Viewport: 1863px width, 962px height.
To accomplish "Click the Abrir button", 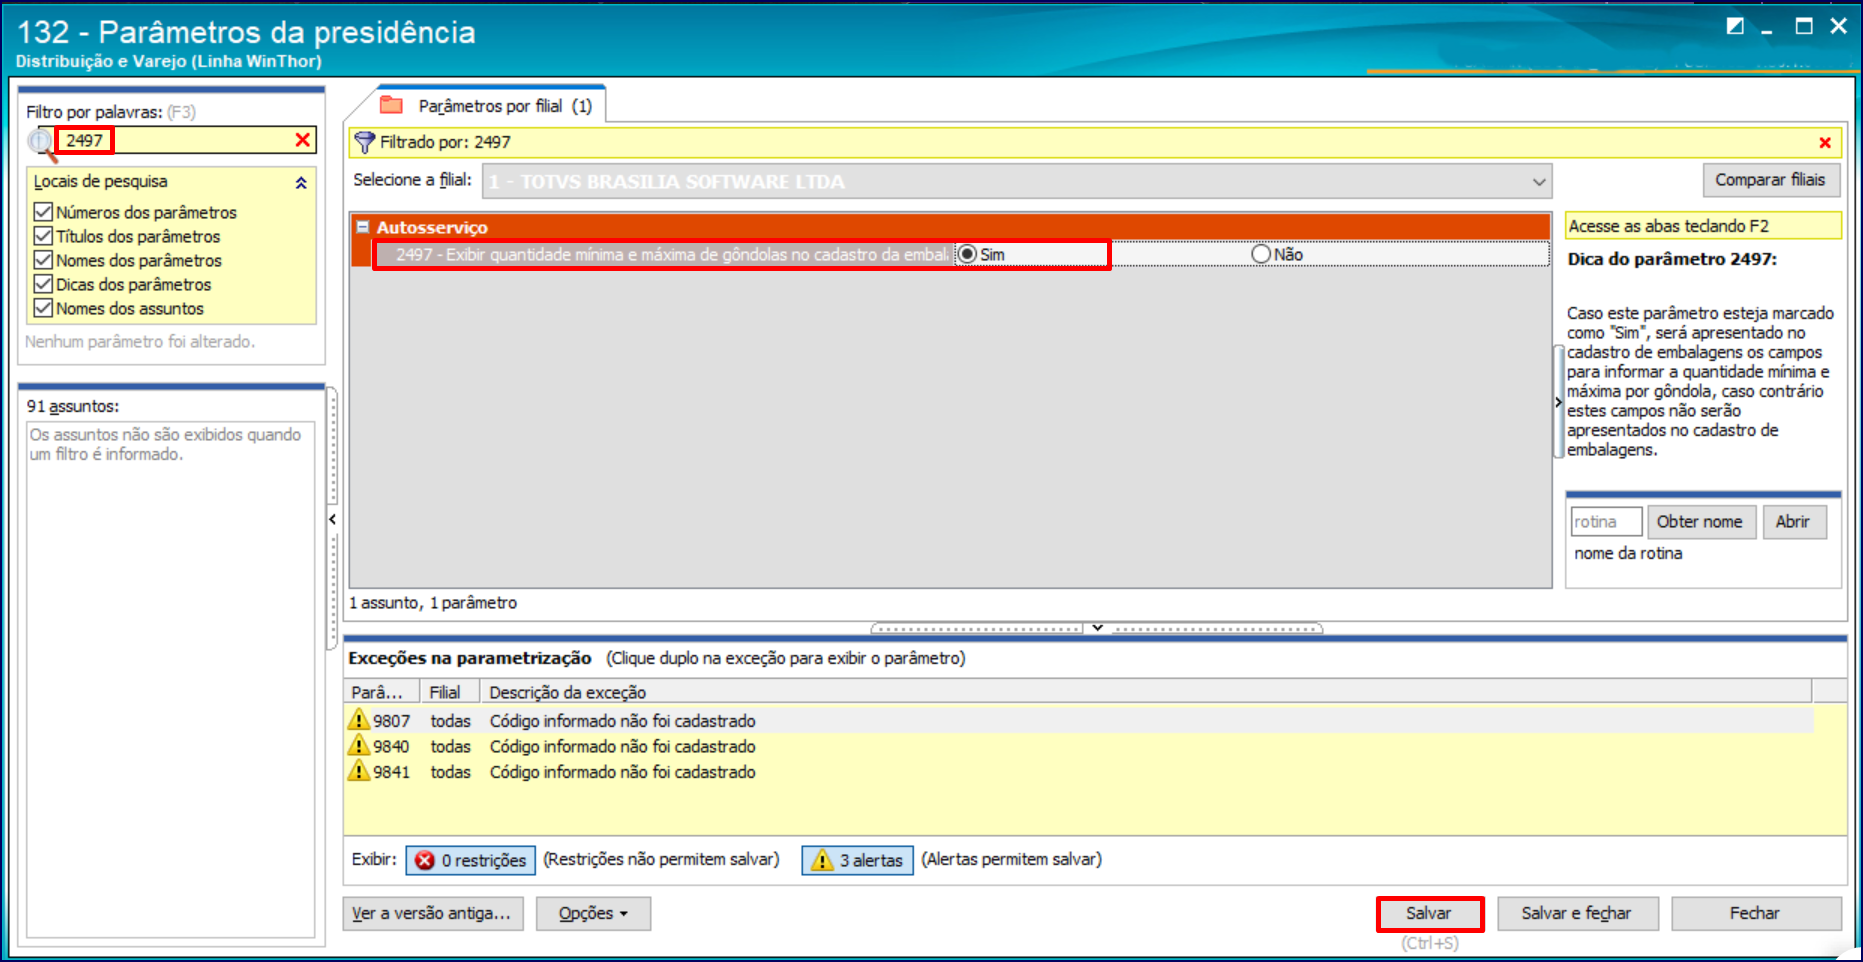I will tap(1792, 522).
